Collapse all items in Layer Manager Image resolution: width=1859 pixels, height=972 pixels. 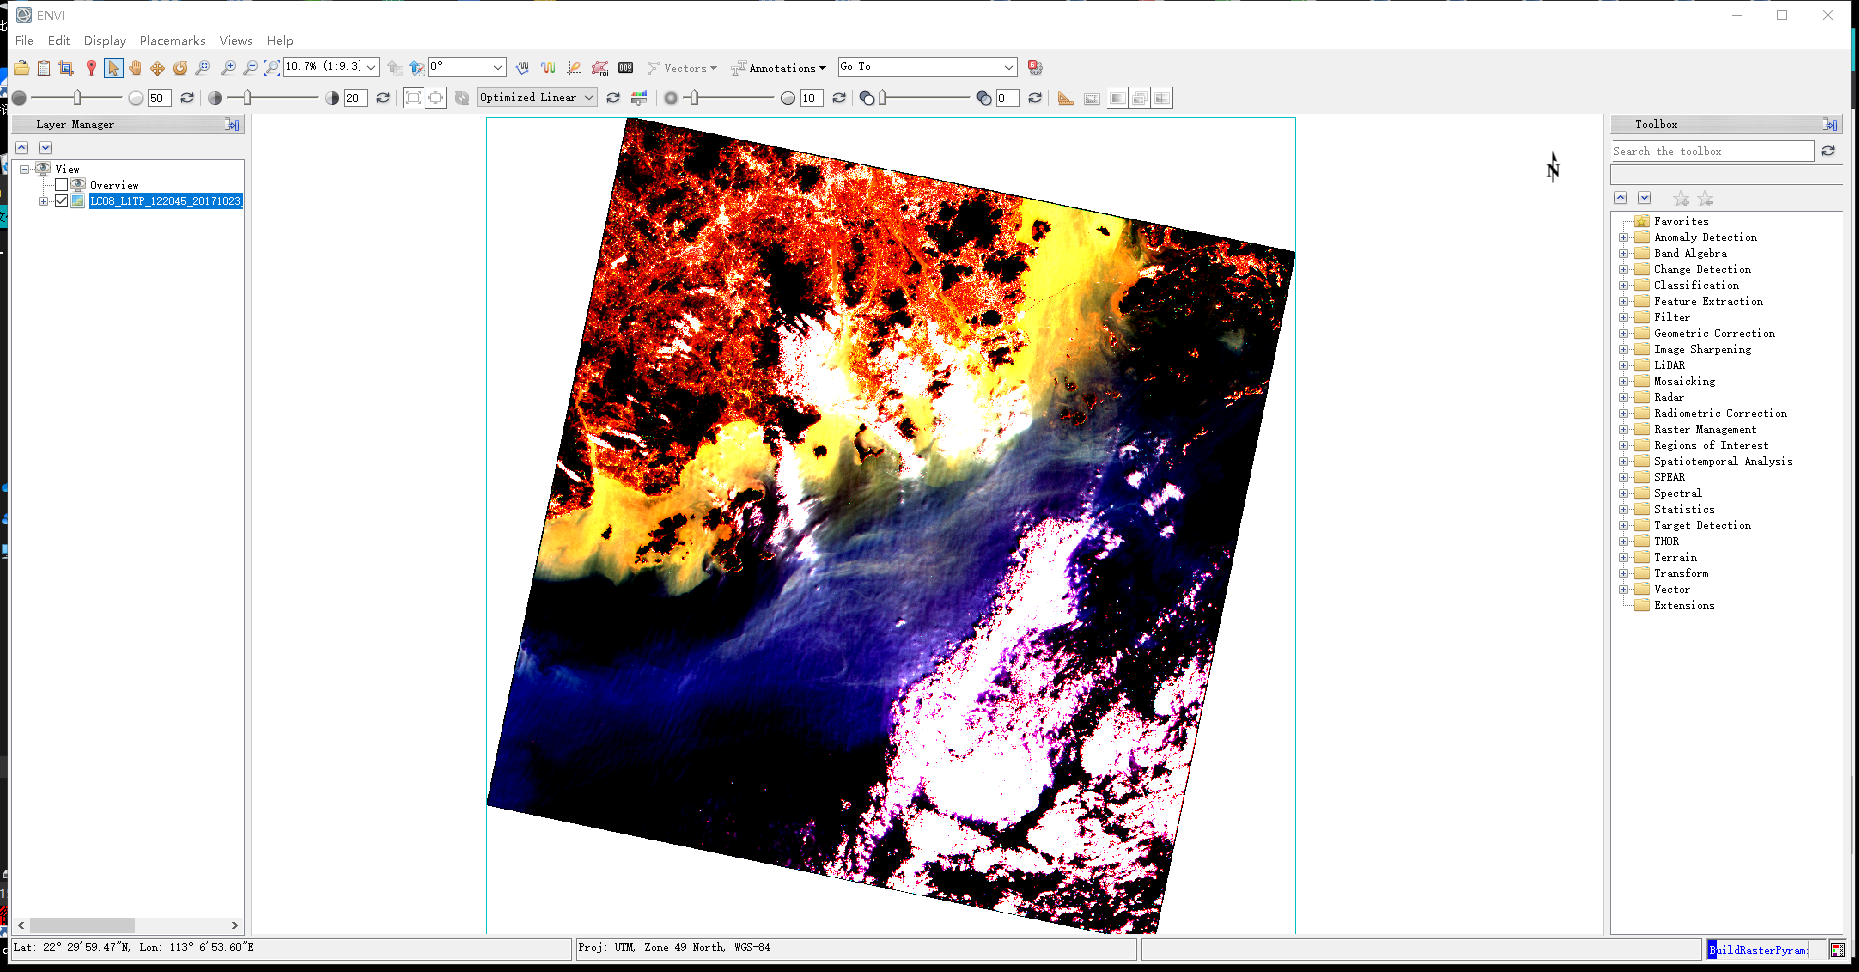coord(21,147)
